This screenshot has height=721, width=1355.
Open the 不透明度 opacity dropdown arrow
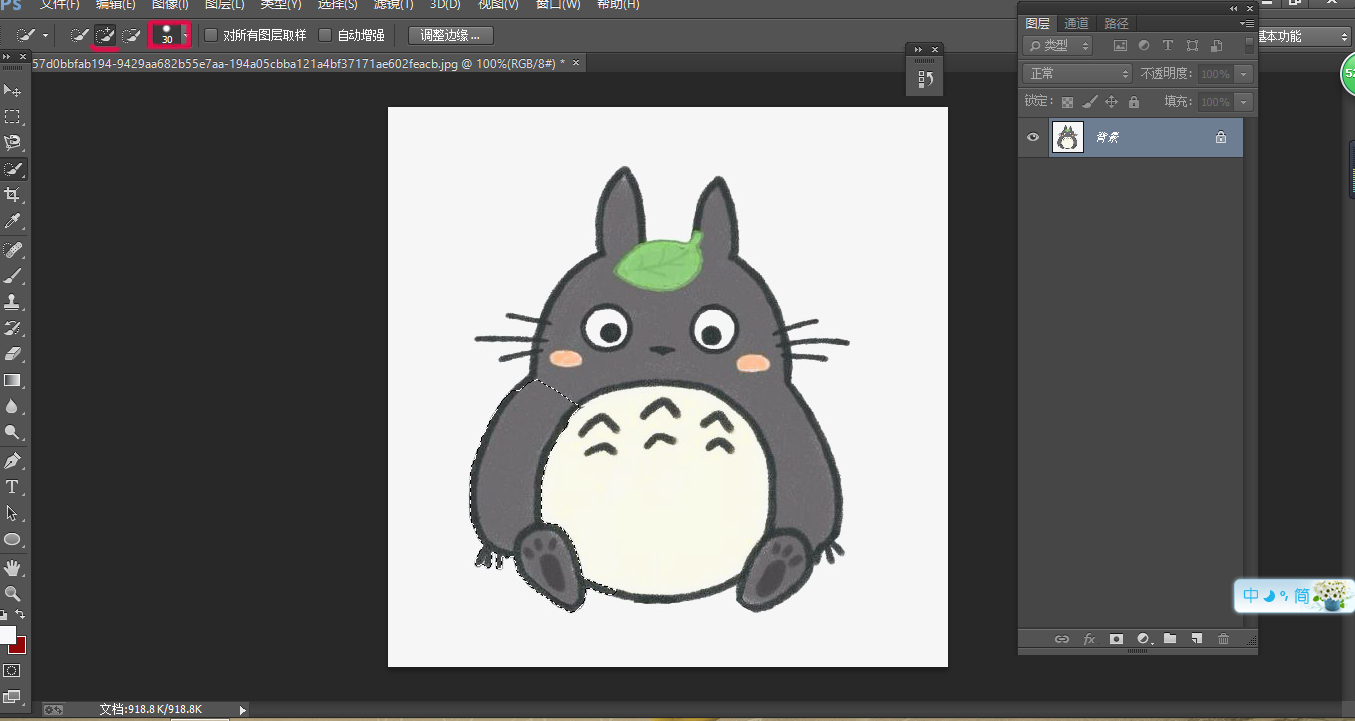click(x=1244, y=74)
